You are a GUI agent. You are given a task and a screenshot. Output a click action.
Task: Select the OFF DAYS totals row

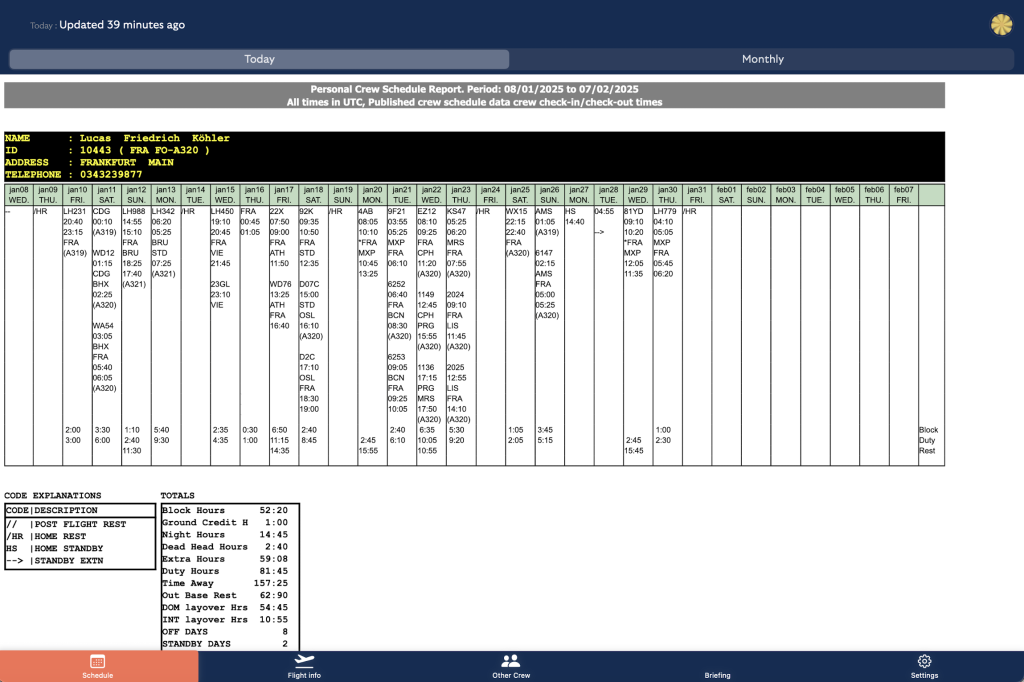[229, 631]
